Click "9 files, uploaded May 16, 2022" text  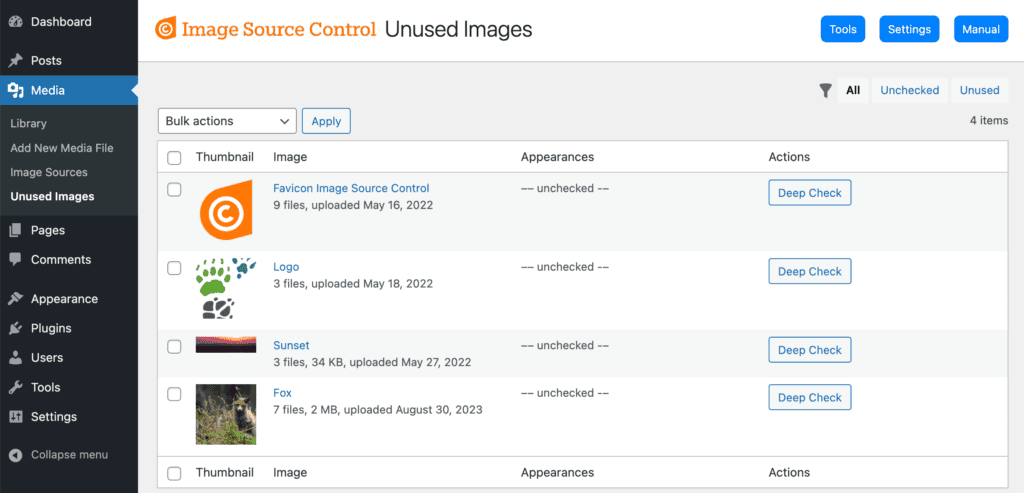click(x=353, y=205)
